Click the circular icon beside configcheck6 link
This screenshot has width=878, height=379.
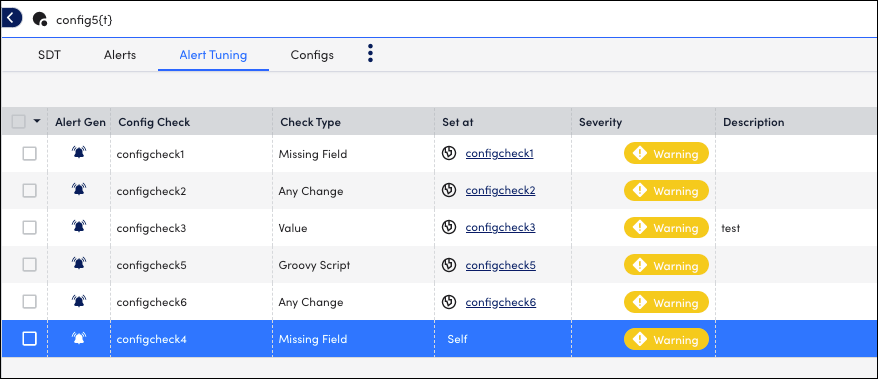pyautogui.click(x=449, y=302)
